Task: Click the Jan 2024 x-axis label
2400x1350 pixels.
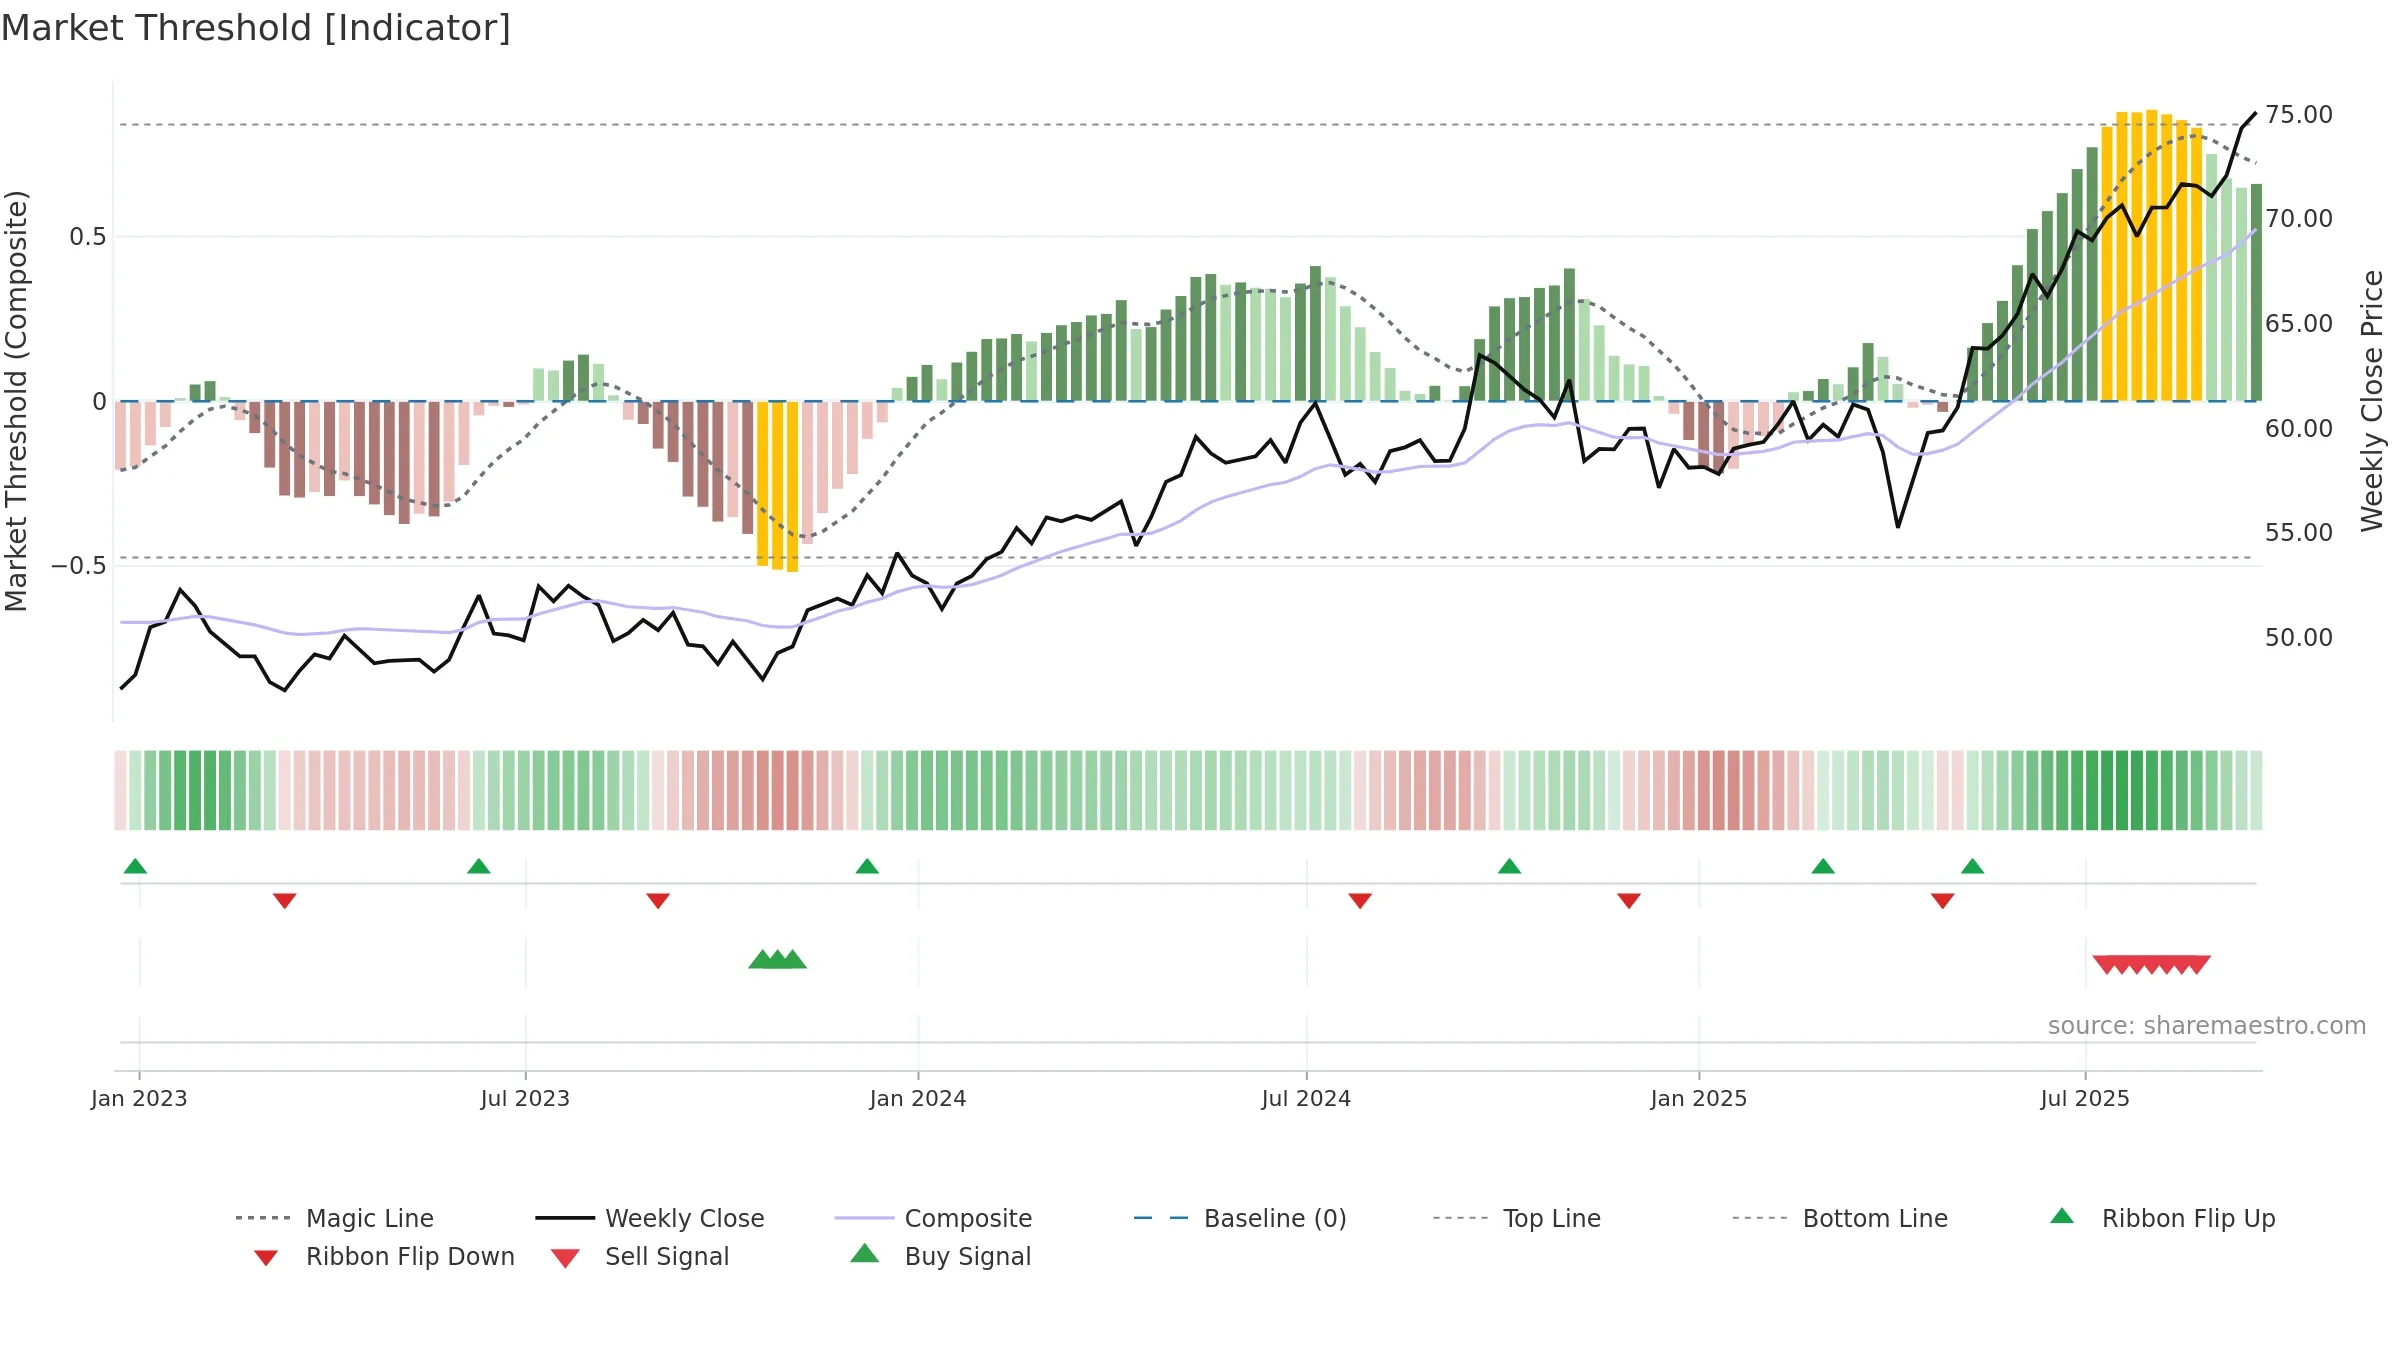Action: coord(918,1099)
